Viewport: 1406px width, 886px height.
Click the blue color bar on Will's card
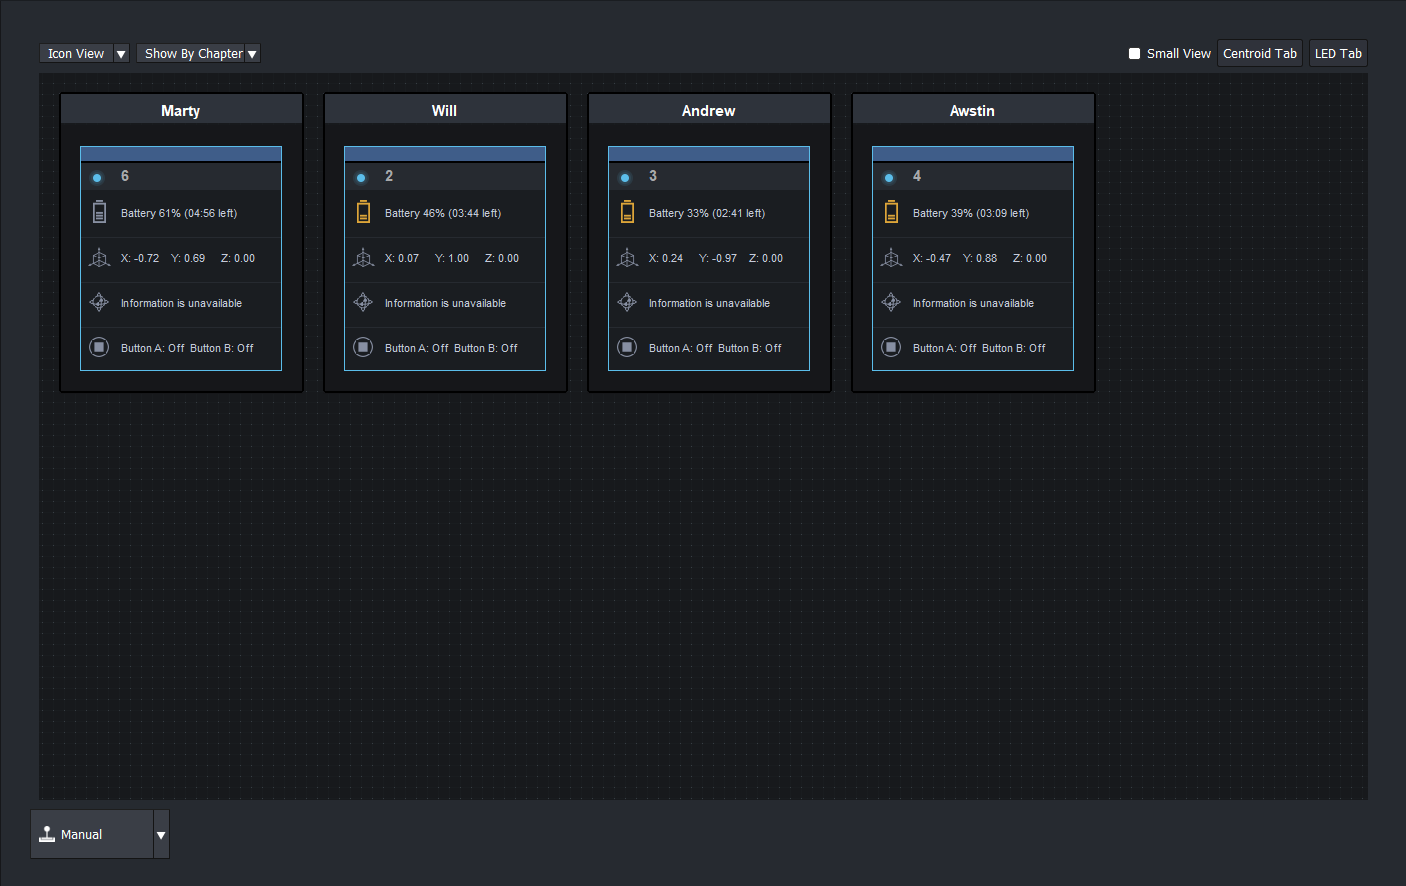pyautogui.click(x=445, y=154)
